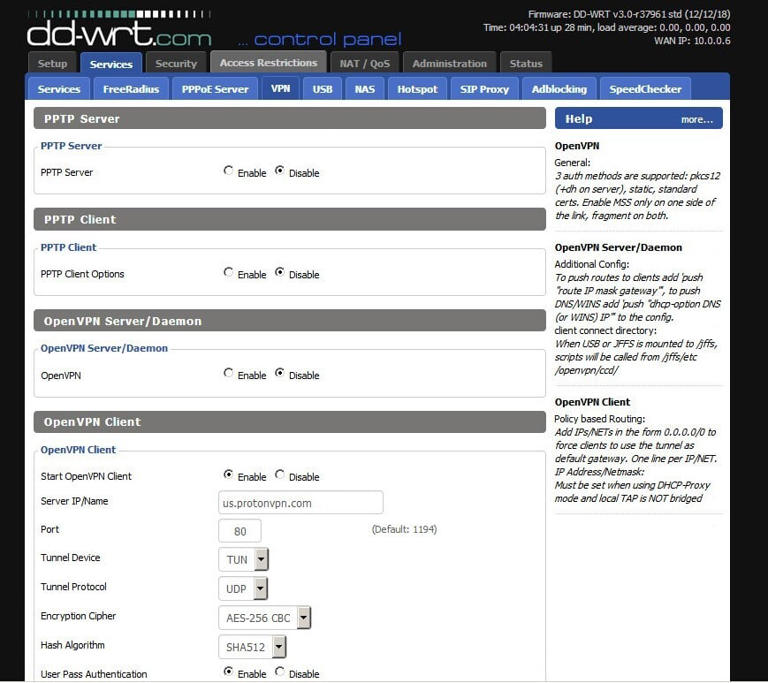Click the 'Firmware: DD-WRT v3.0-r37961 std (12/12/18)' text
The image size is (768, 683).
pyautogui.click(x=629, y=15)
